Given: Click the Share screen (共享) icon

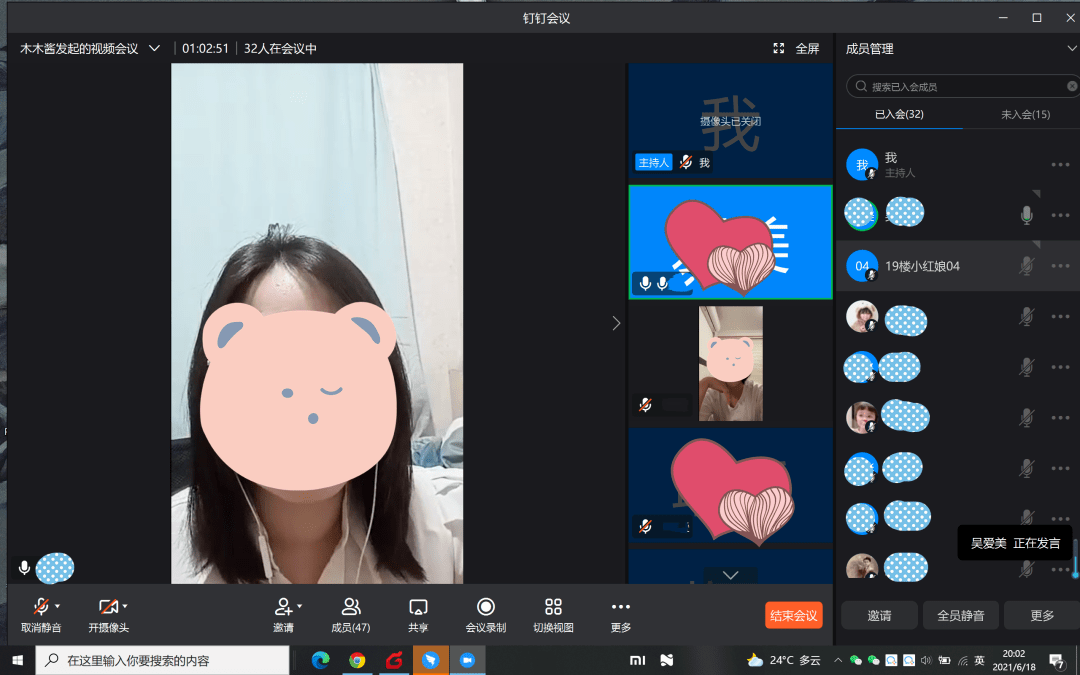Looking at the screenshot, I should click(x=418, y=607).
